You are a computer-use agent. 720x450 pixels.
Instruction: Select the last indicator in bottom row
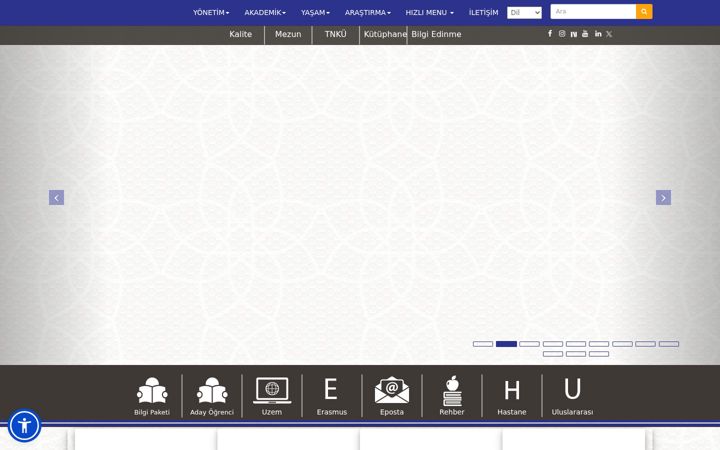click(x=599, y=354)
